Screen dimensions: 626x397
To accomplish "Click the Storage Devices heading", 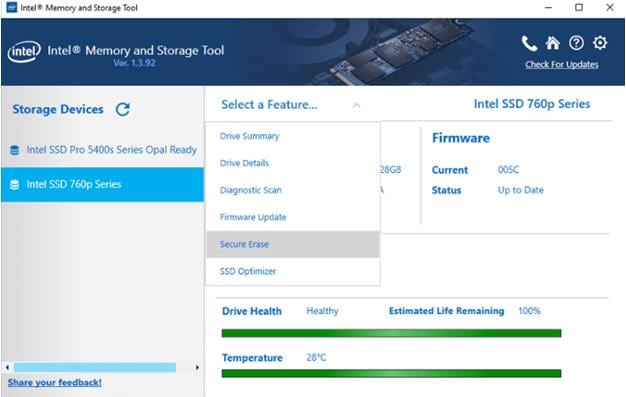I will [x=58, y=109].
